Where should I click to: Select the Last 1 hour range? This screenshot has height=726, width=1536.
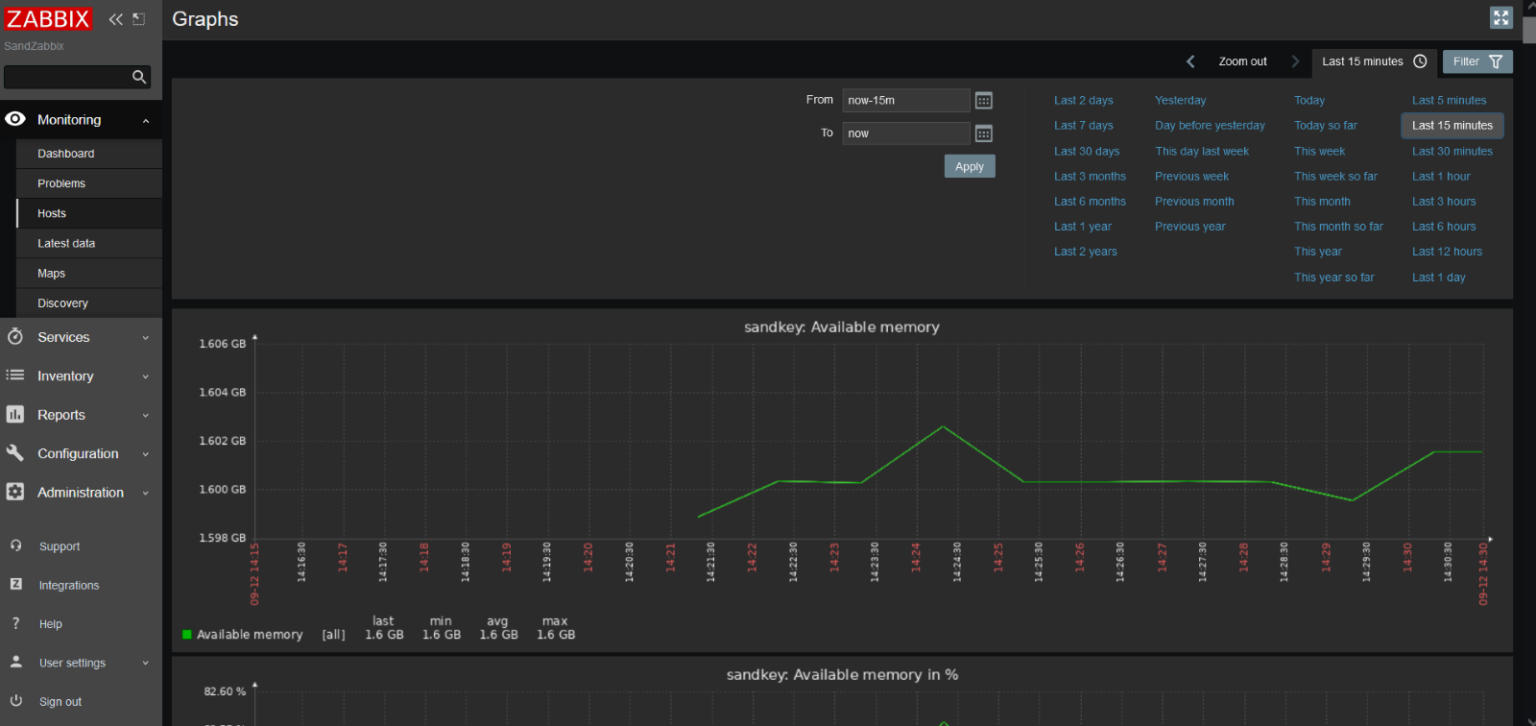tap(1441, 176)
